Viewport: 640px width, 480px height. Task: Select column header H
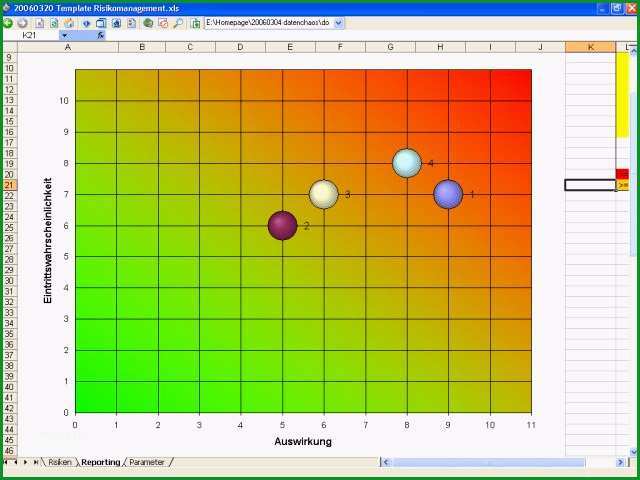[x=440, y=47]
